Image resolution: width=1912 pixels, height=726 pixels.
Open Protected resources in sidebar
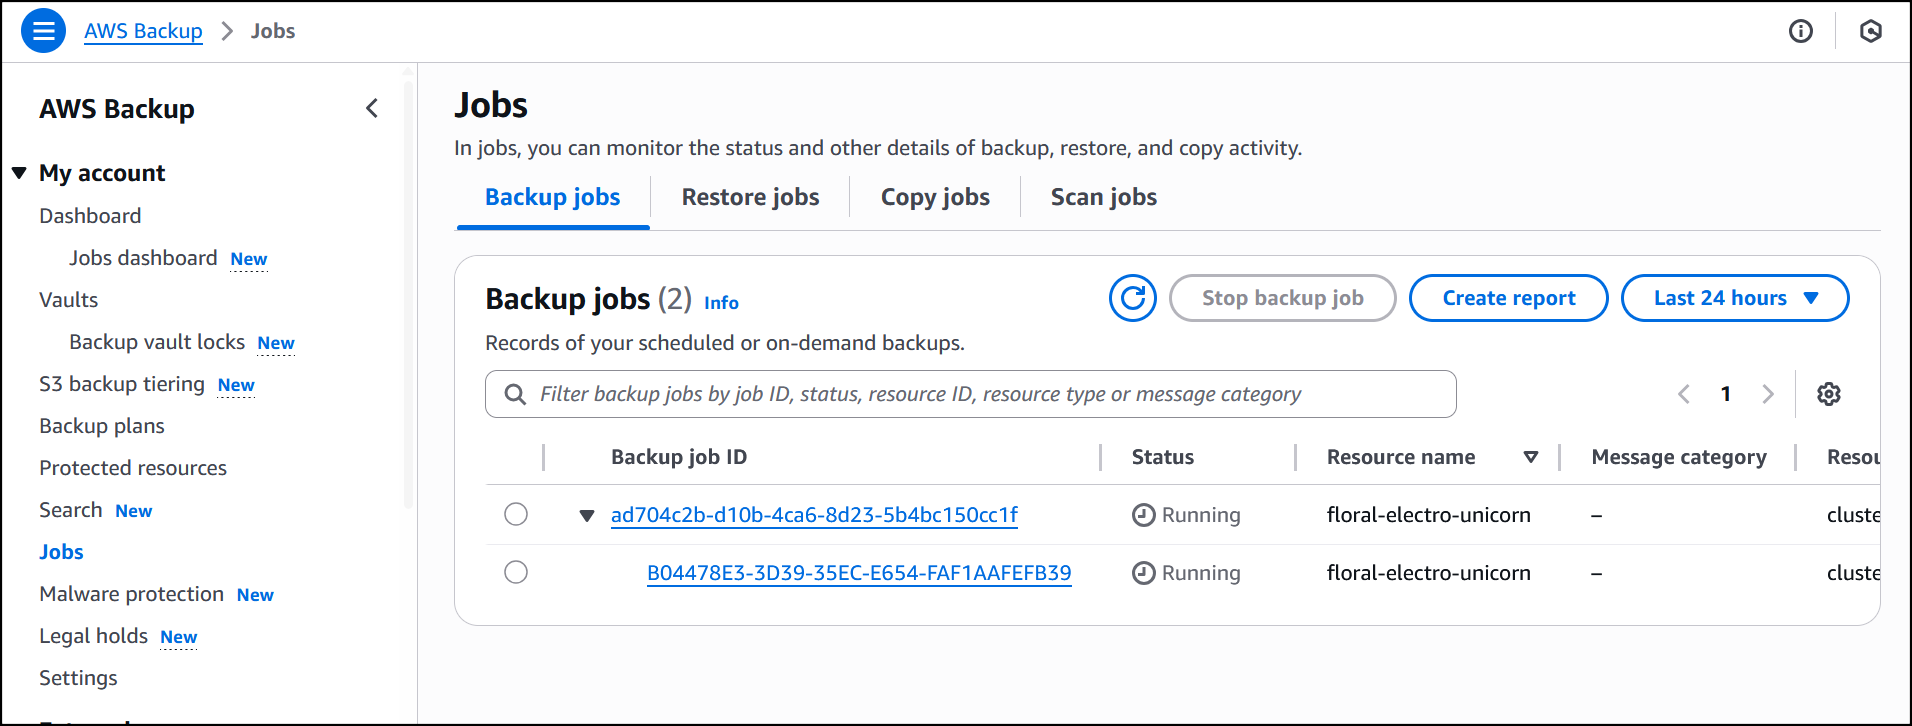(x=133, y=468)
